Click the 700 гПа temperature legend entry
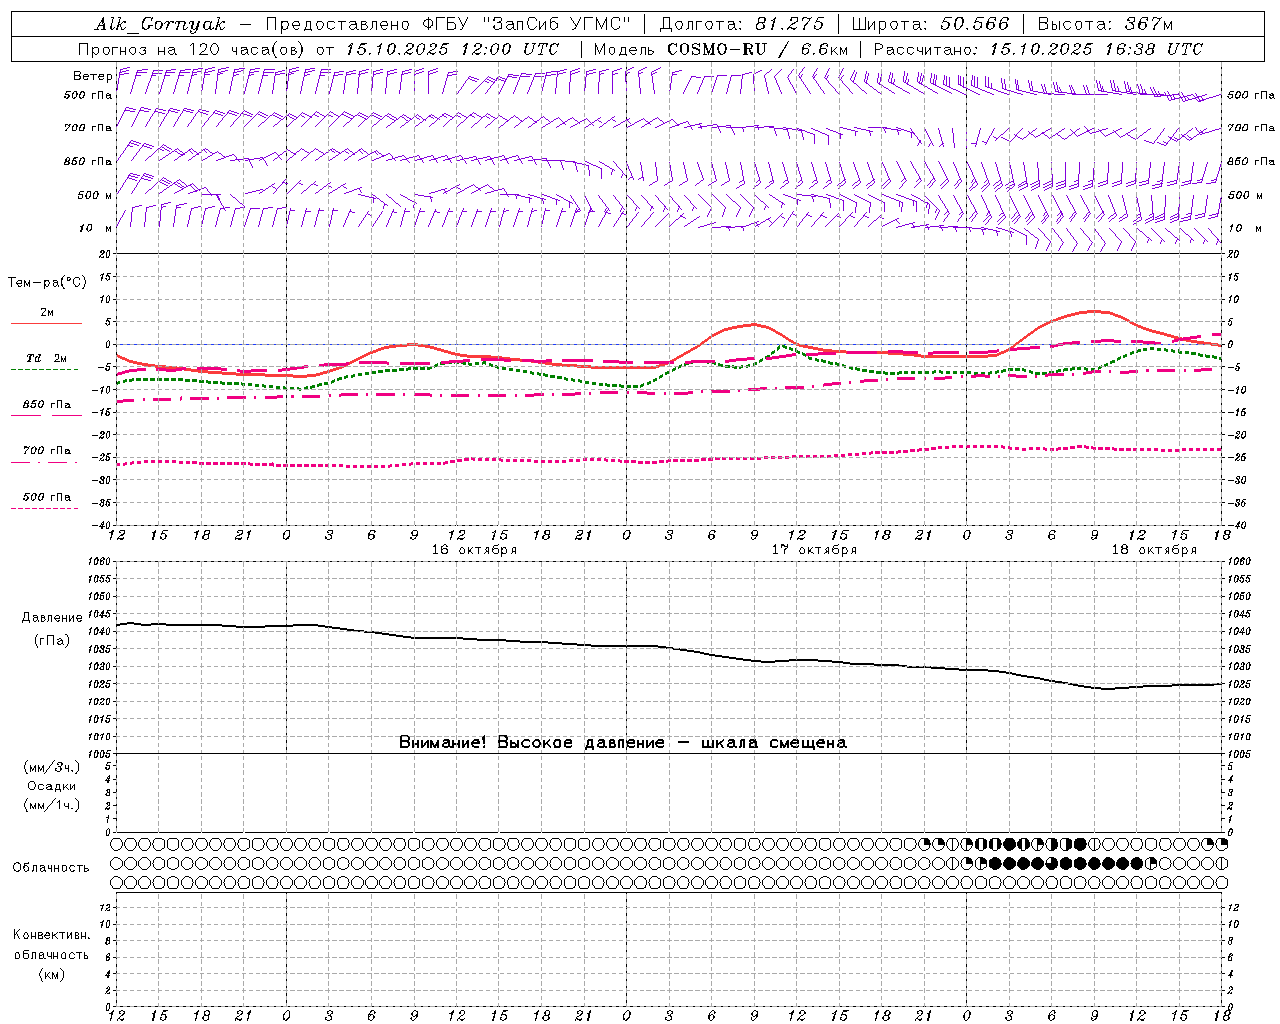1280x1024 pixels. (47, 451)
